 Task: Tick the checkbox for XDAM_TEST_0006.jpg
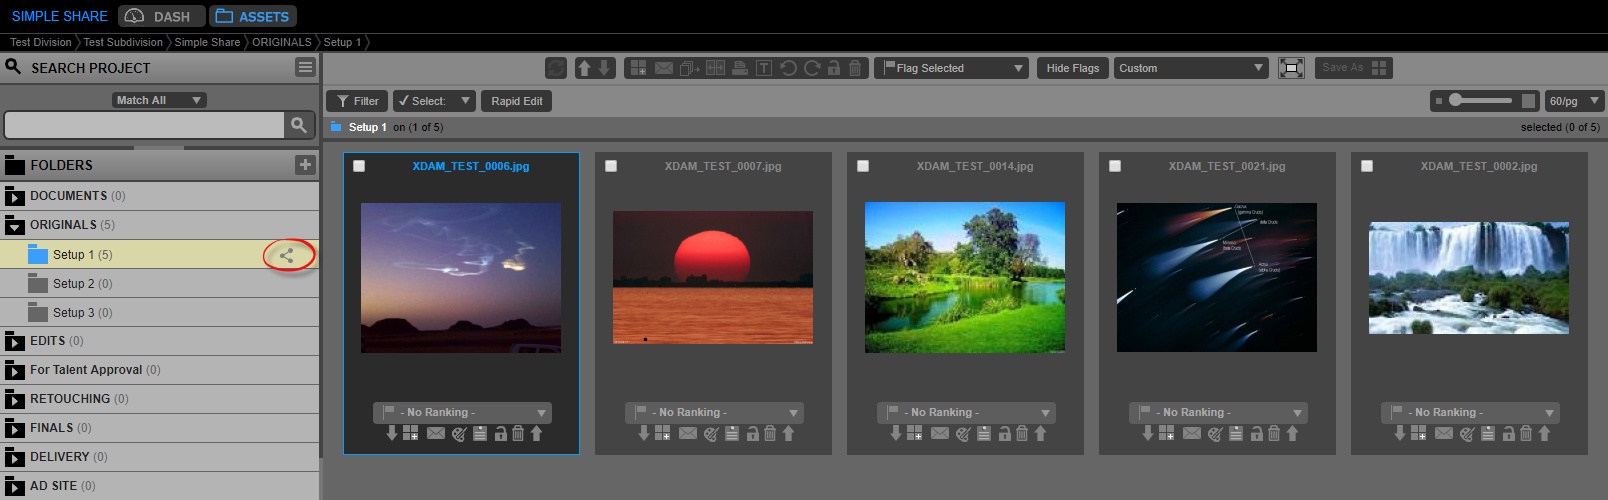click(359, 166)
